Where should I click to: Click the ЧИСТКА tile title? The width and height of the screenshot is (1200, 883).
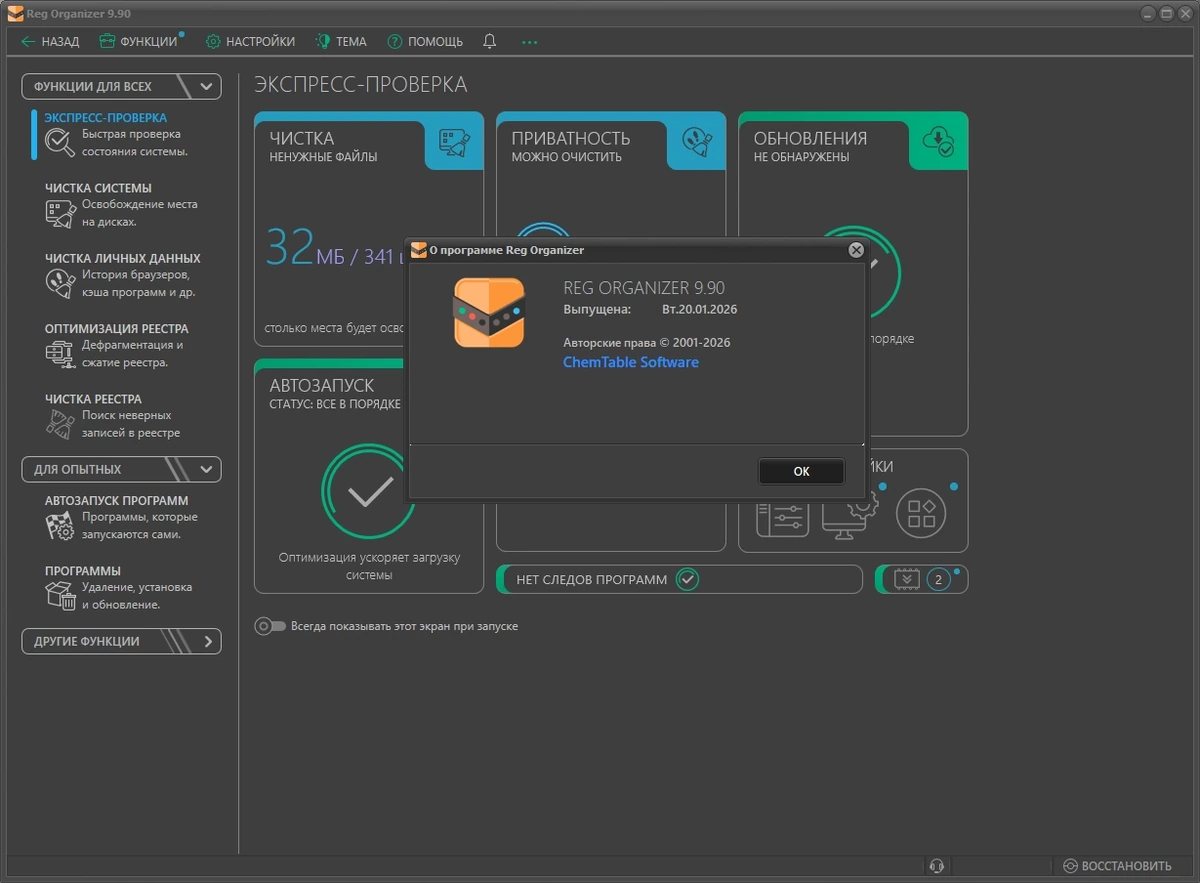(302, 138)
